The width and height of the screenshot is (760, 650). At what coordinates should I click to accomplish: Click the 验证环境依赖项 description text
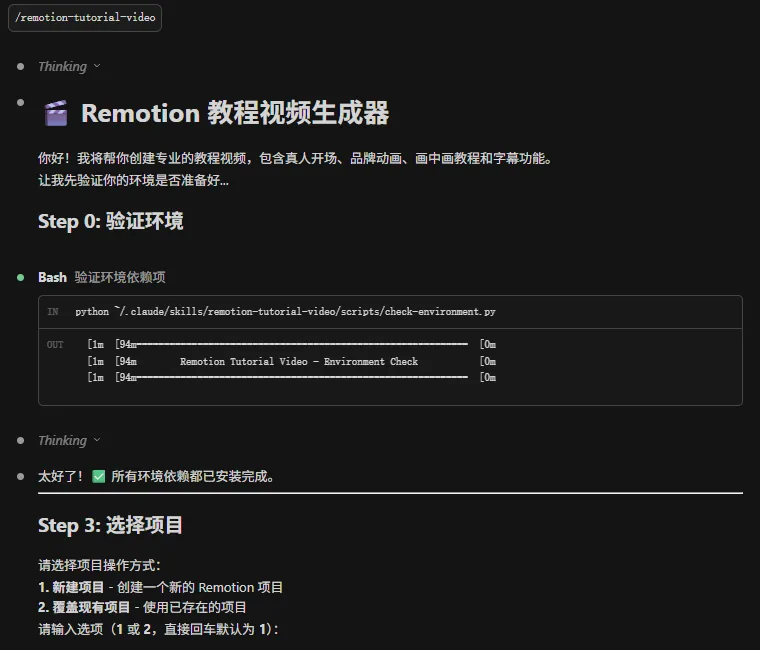point(120,277)
